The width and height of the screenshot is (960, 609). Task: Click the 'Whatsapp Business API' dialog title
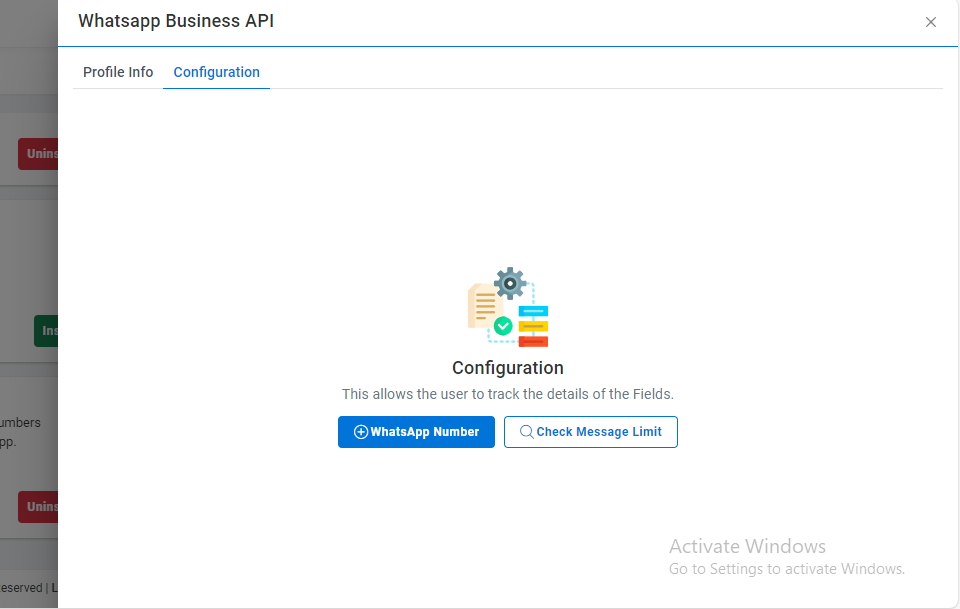(176, 21)
